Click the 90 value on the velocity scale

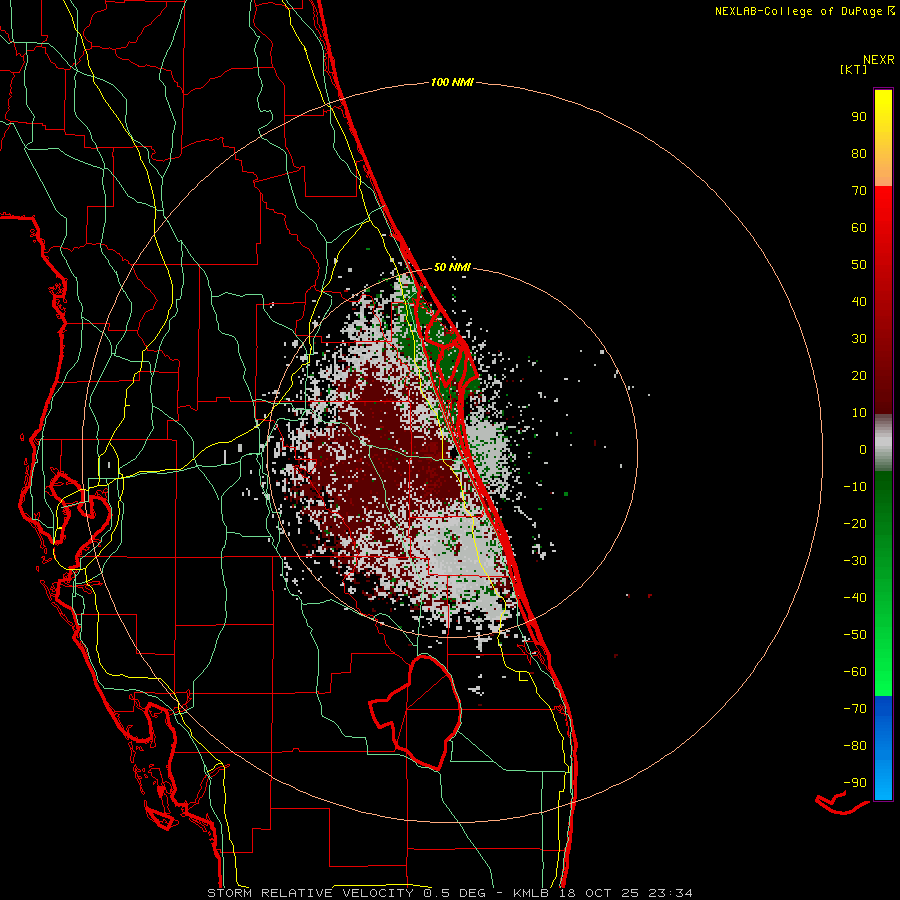pos(859,117)
